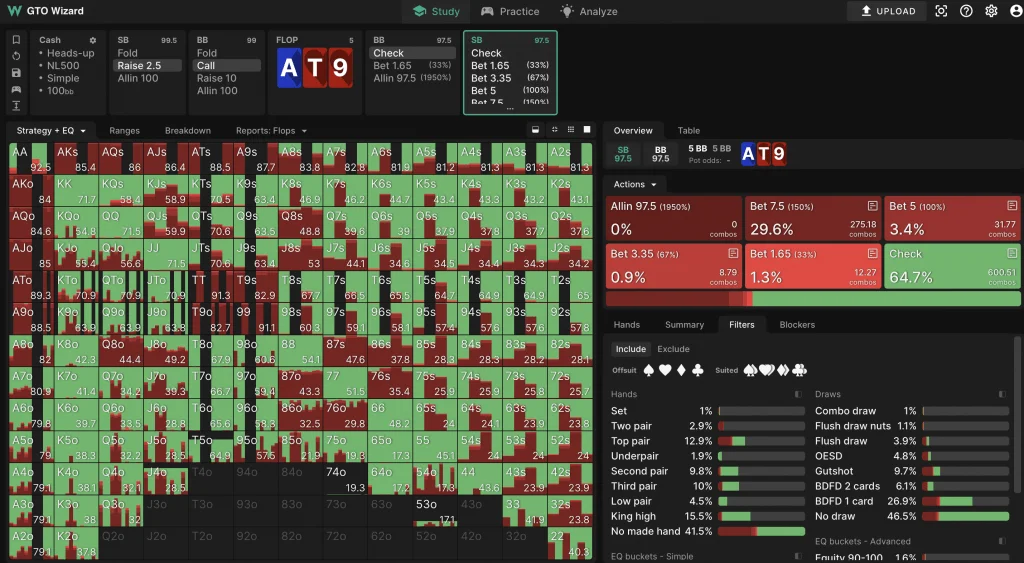
Task: Click the strategy frequency color bar
Action: coord(809,299)
